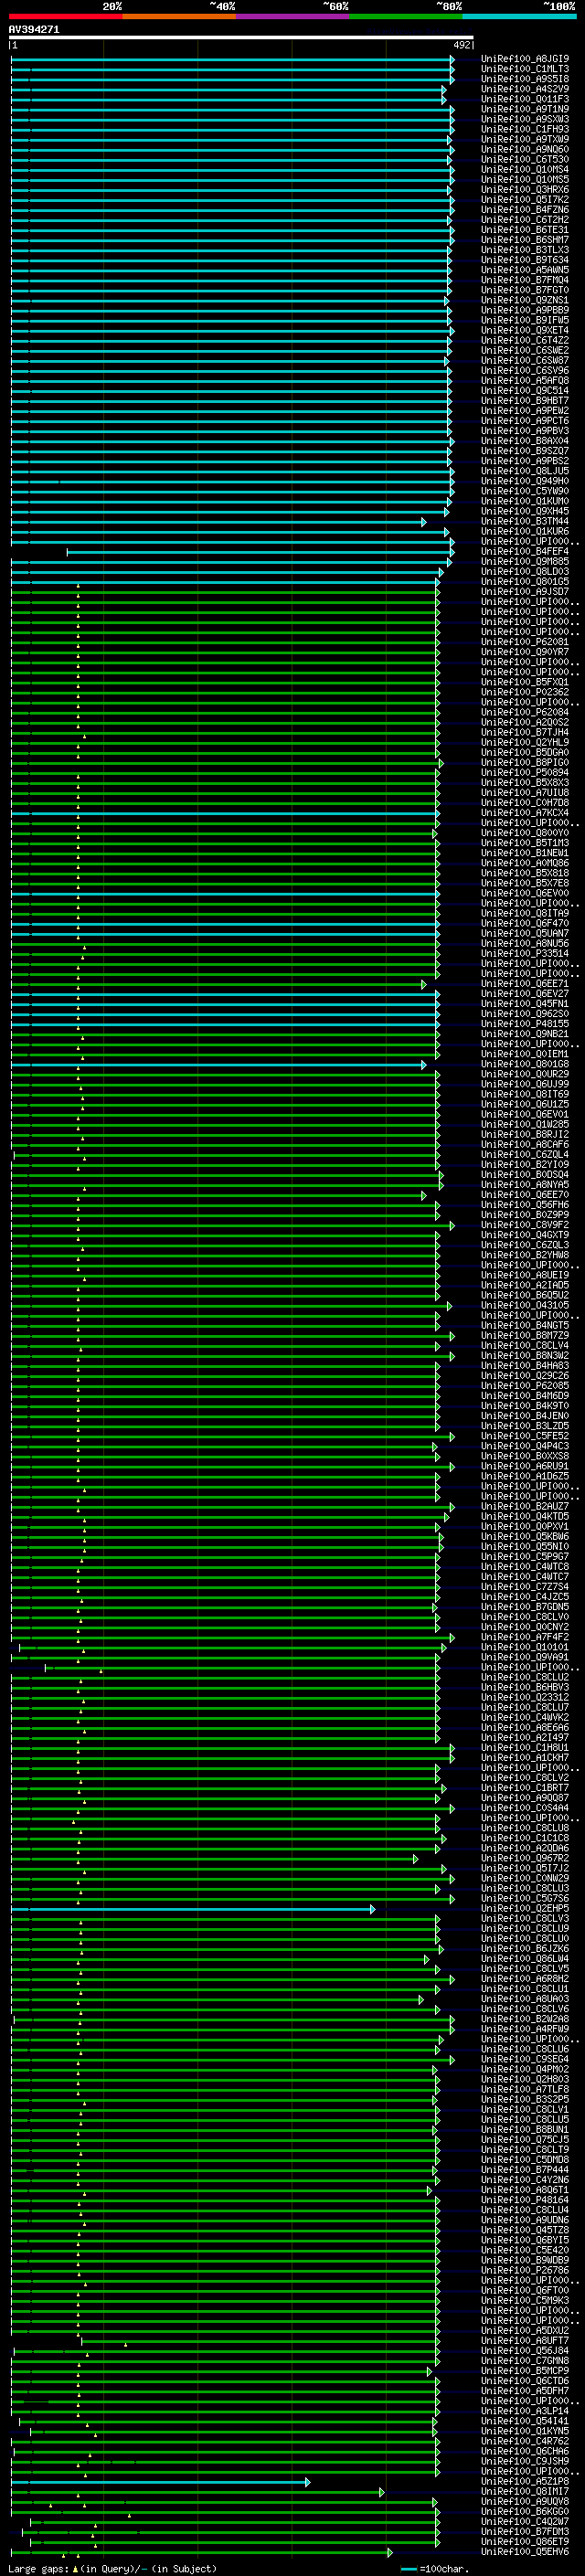
Task: Click the label UniRef100_P62081
Action: point(525,642)
